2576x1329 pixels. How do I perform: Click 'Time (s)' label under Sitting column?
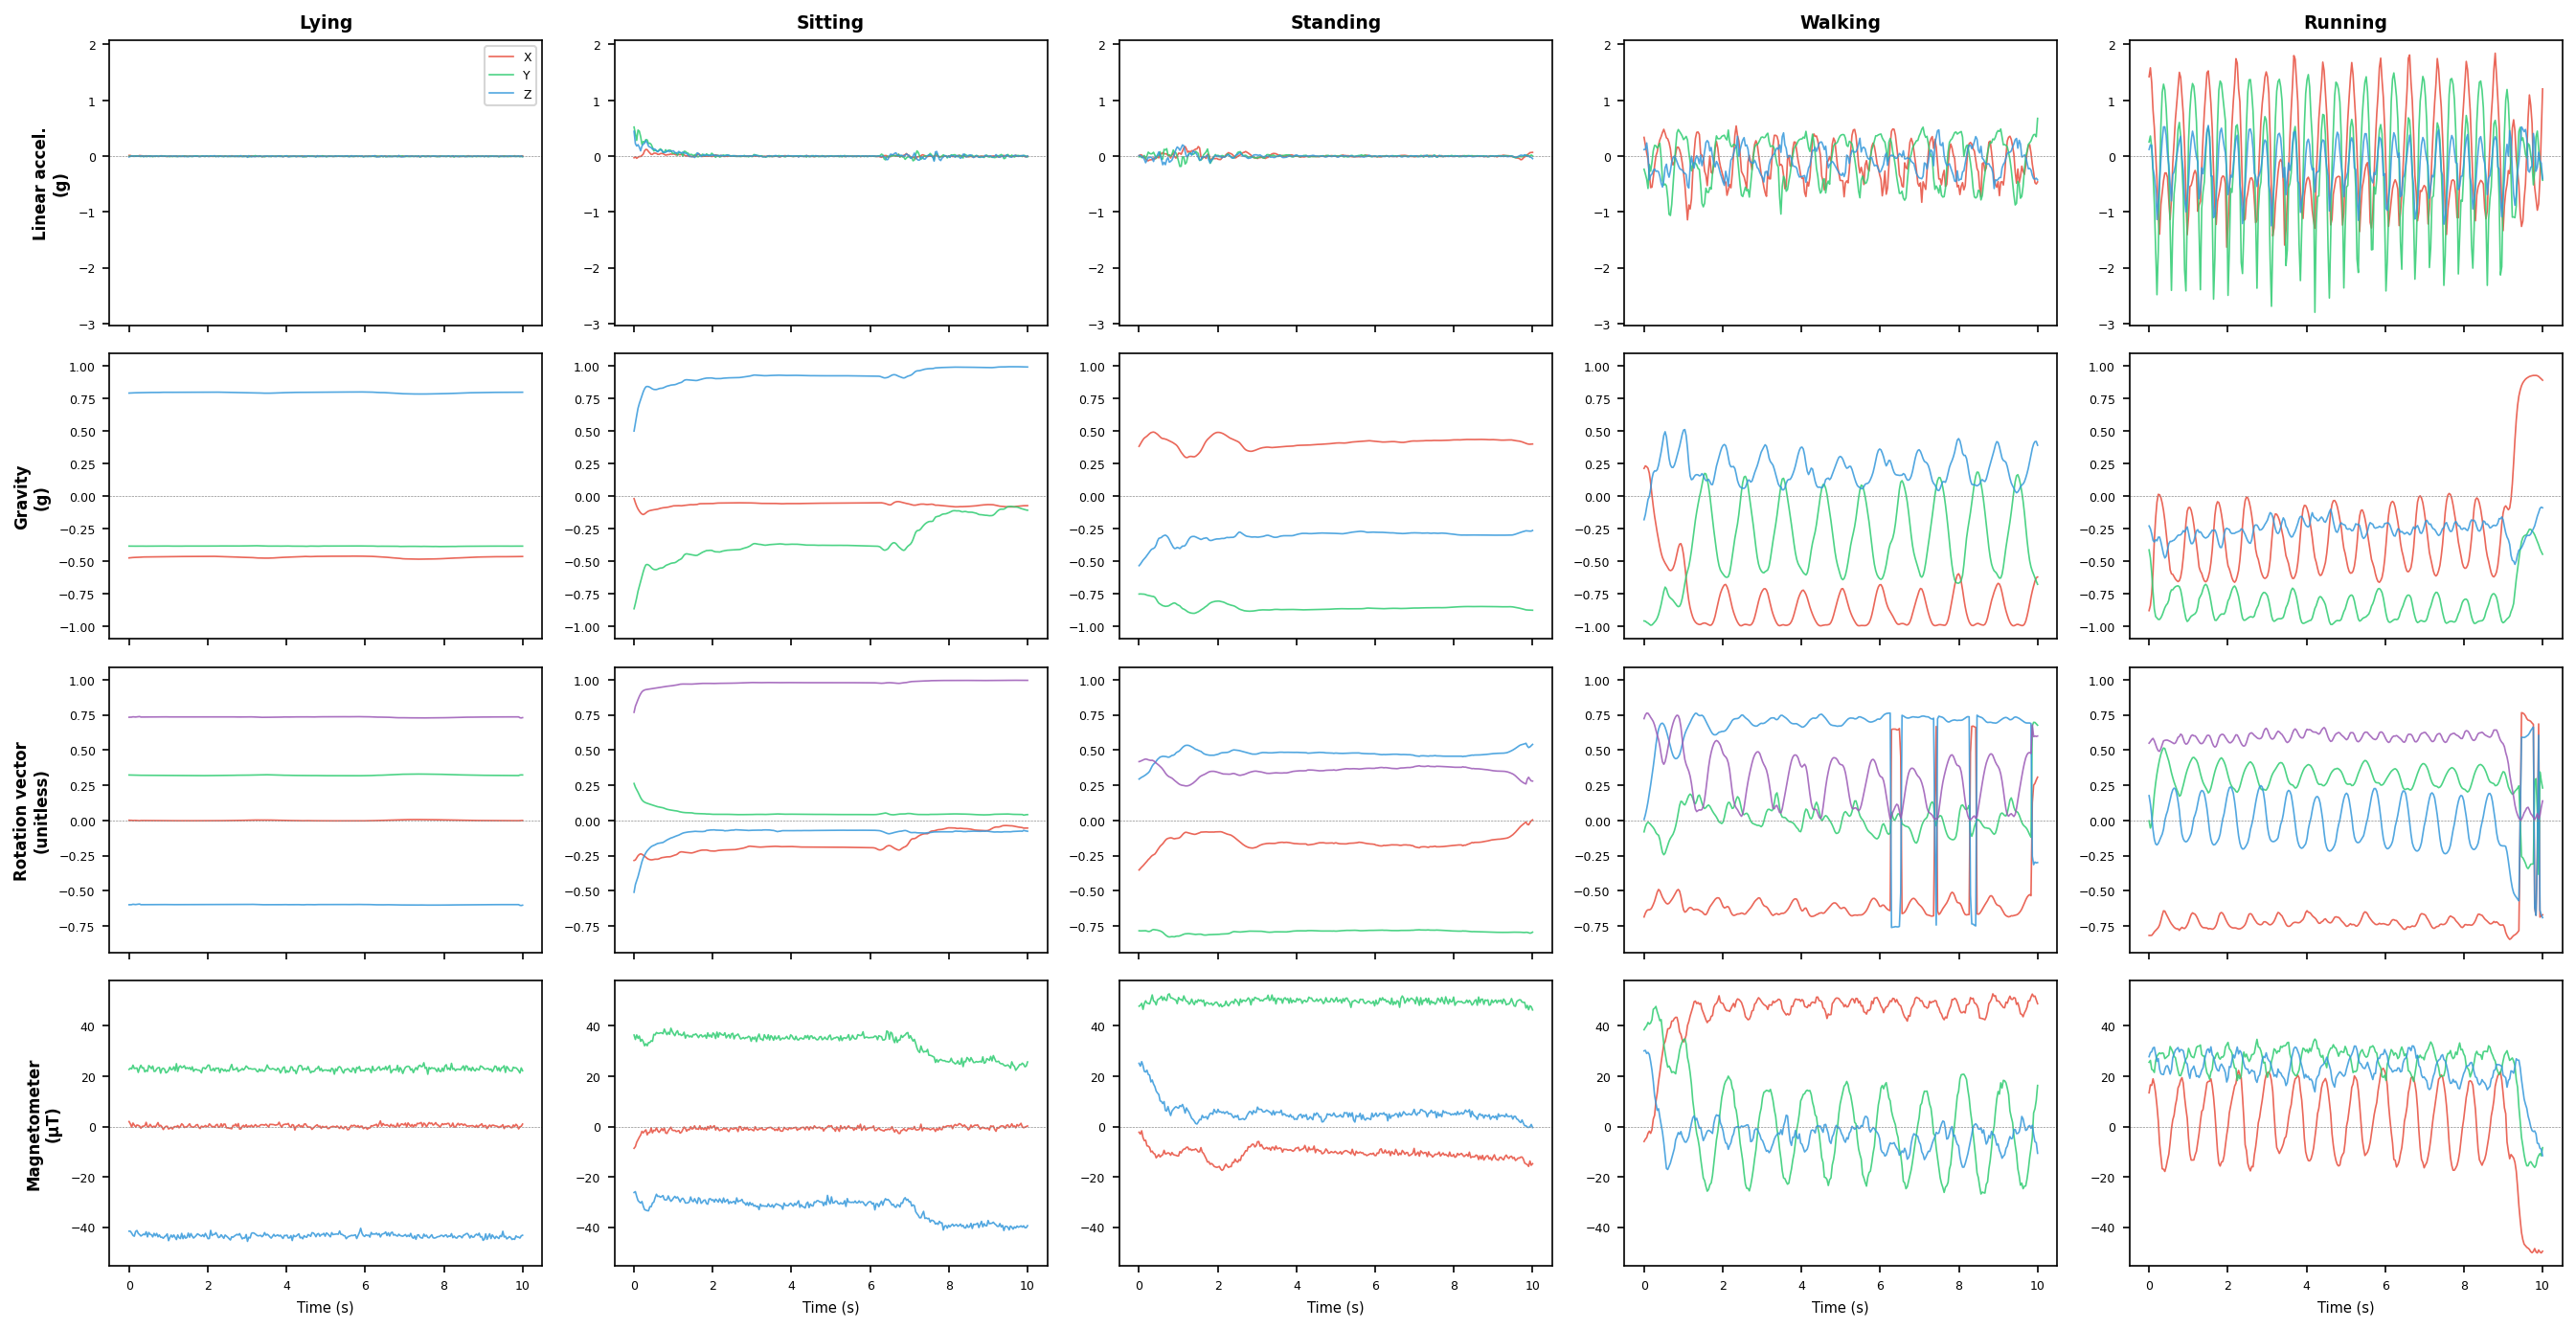(x=830, y=1307)
